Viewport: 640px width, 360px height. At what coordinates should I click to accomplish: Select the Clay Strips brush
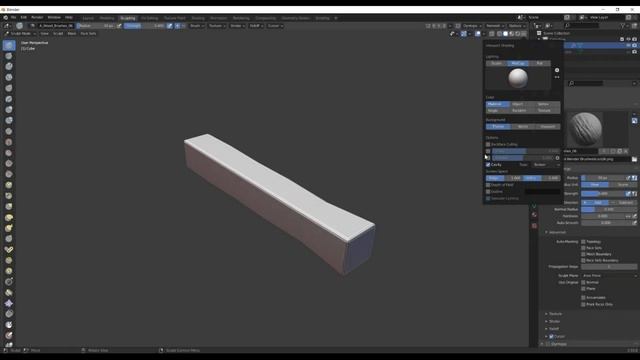point(9,77)
